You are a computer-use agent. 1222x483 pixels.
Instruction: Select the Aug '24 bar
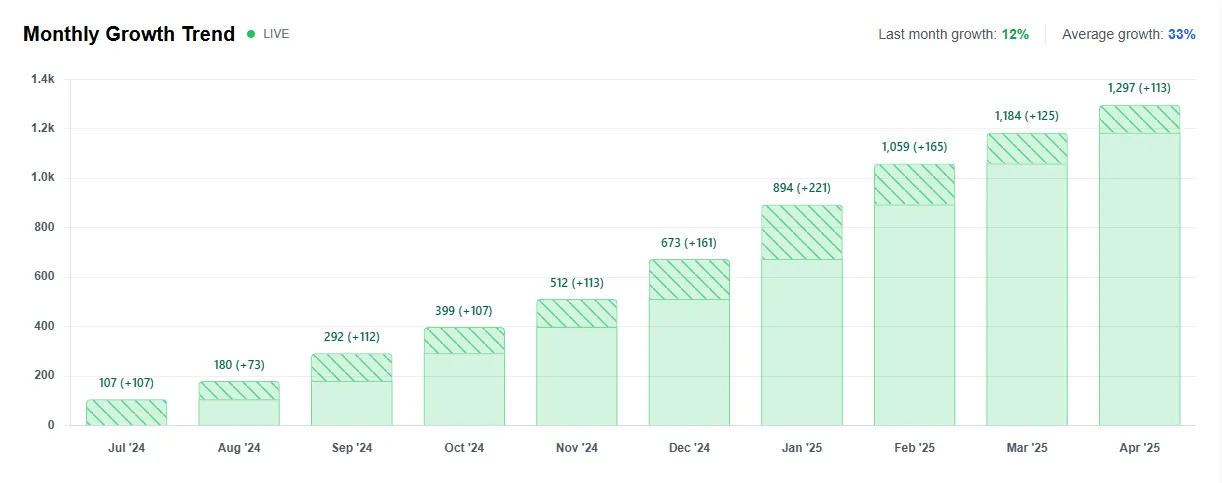(x=239, y=404)
